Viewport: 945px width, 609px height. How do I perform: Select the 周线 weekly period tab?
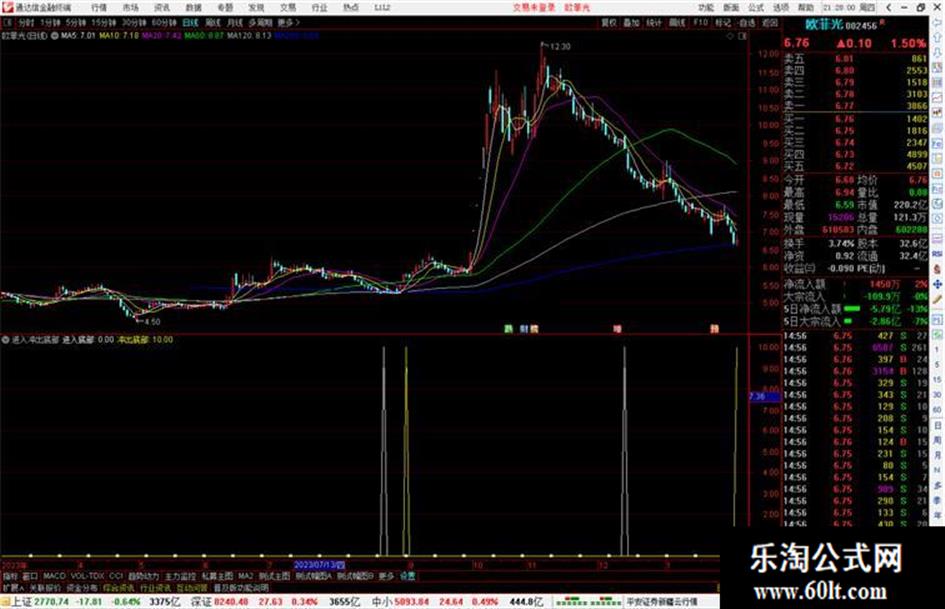(x=213, y=23)
